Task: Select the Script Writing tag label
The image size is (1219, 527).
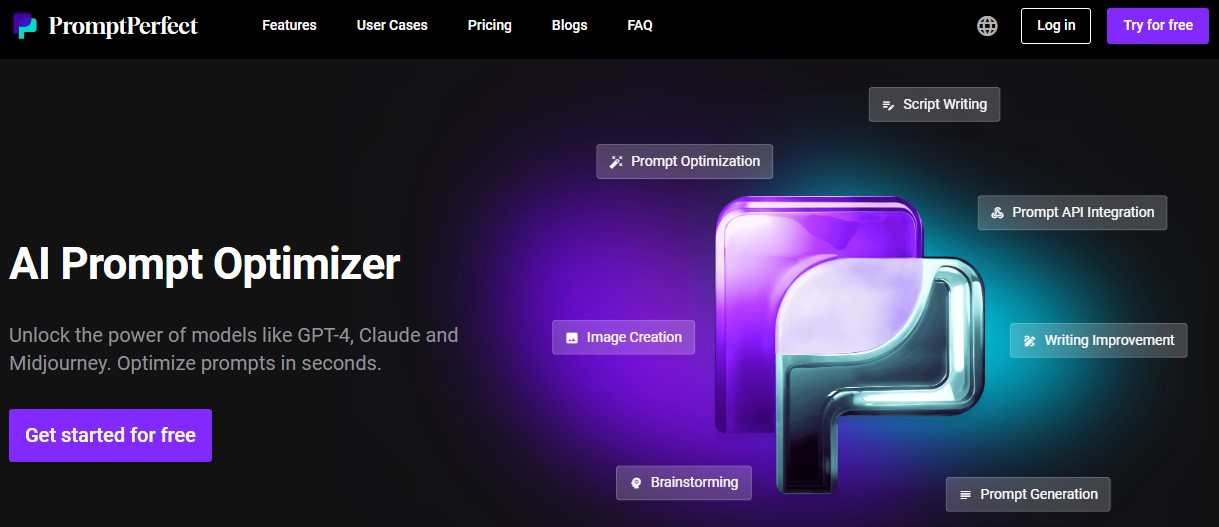Action: (945, 104)
